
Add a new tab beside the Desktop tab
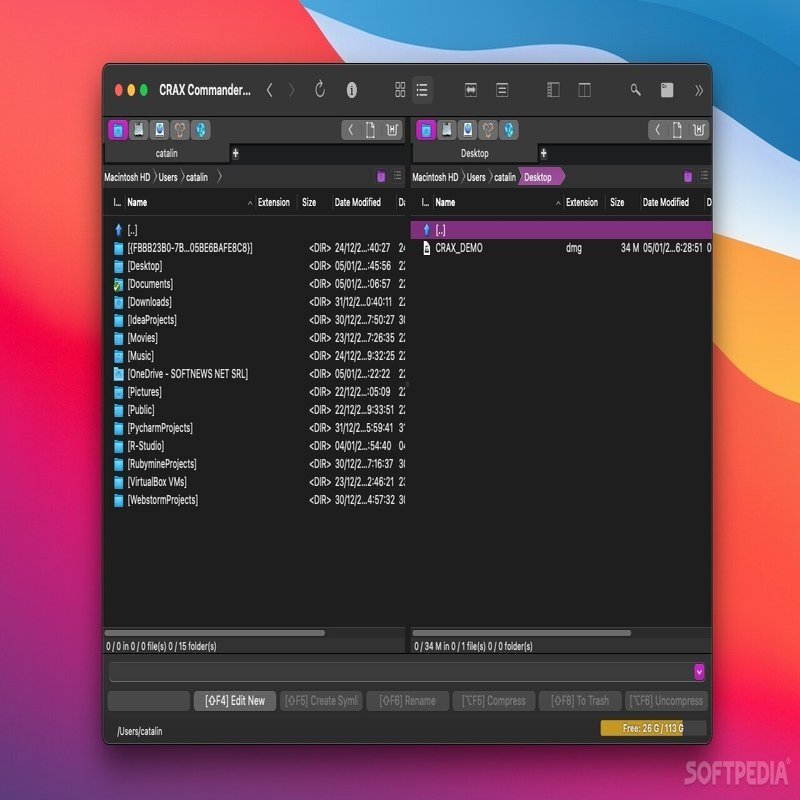[x=543, y=153]
